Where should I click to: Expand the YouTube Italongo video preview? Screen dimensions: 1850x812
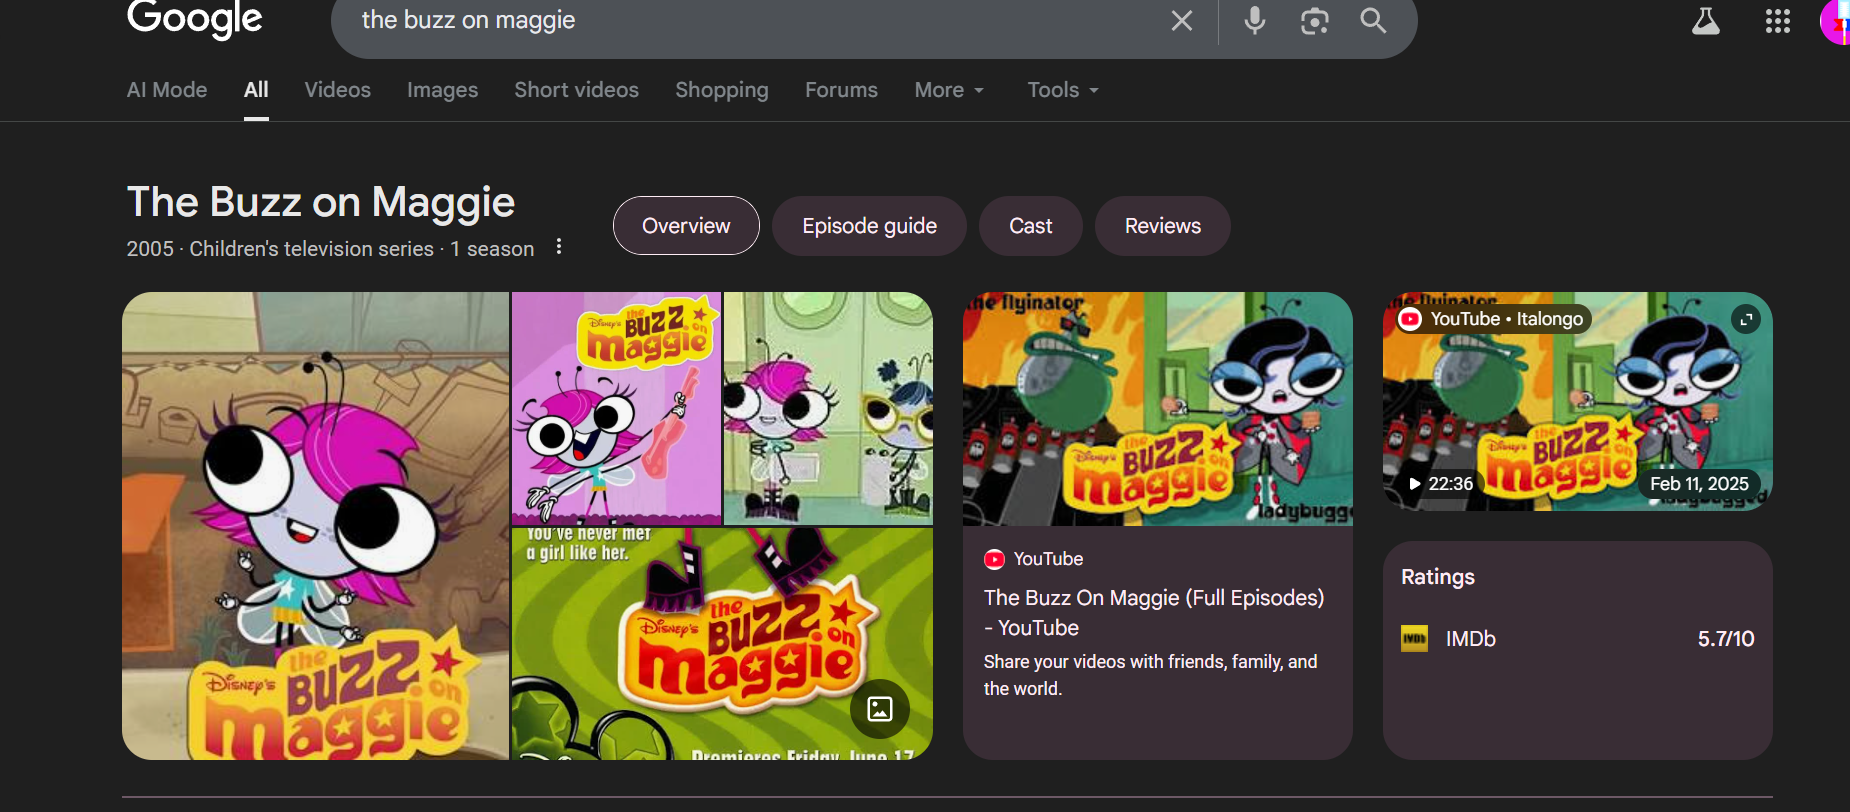tap(1745, 319)
